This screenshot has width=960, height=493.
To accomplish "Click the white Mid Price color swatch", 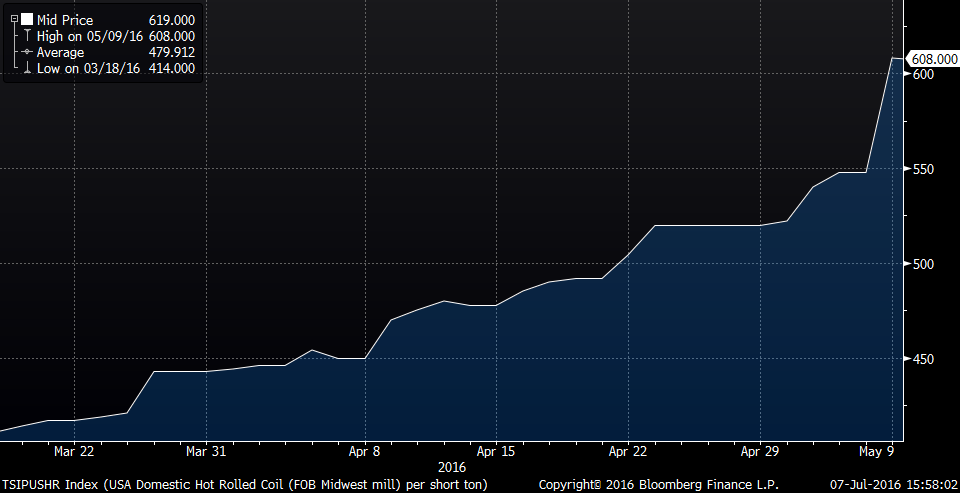I will (25, 20).
